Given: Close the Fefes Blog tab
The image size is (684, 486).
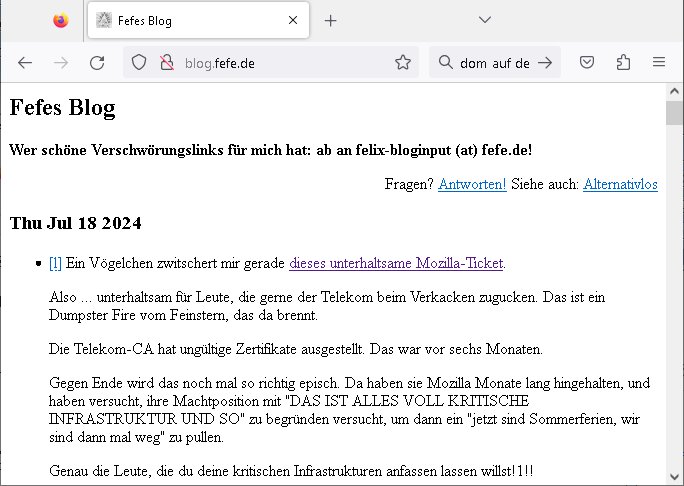Looking at the screenshot, I should pos(293,20).
